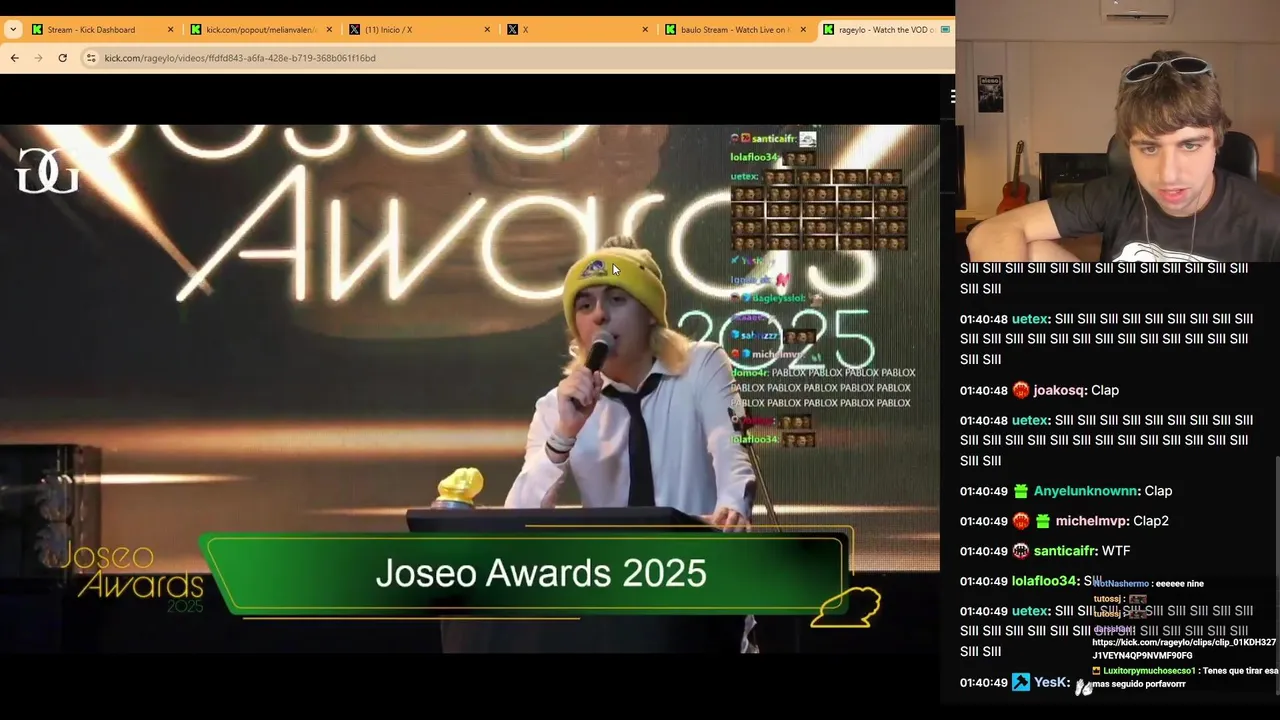Switch to the (11) Inicio / X tab

click(x=420, y=29)
